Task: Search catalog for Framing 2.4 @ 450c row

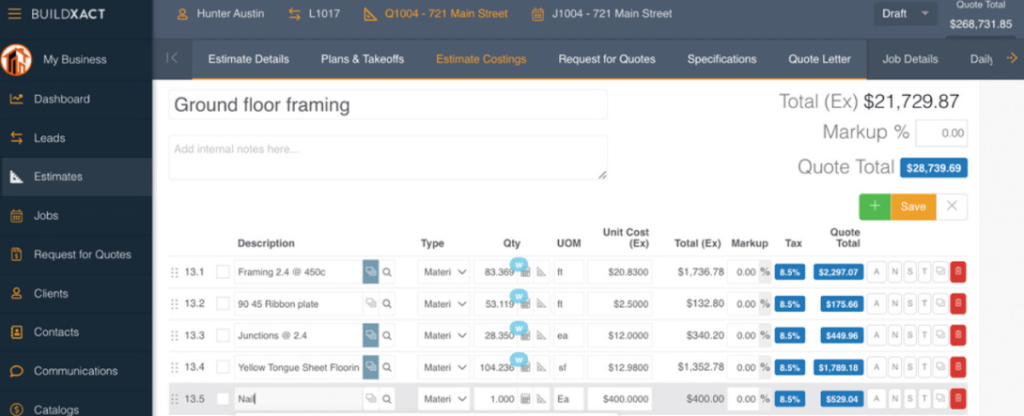Action: click(x=387, y=272)
